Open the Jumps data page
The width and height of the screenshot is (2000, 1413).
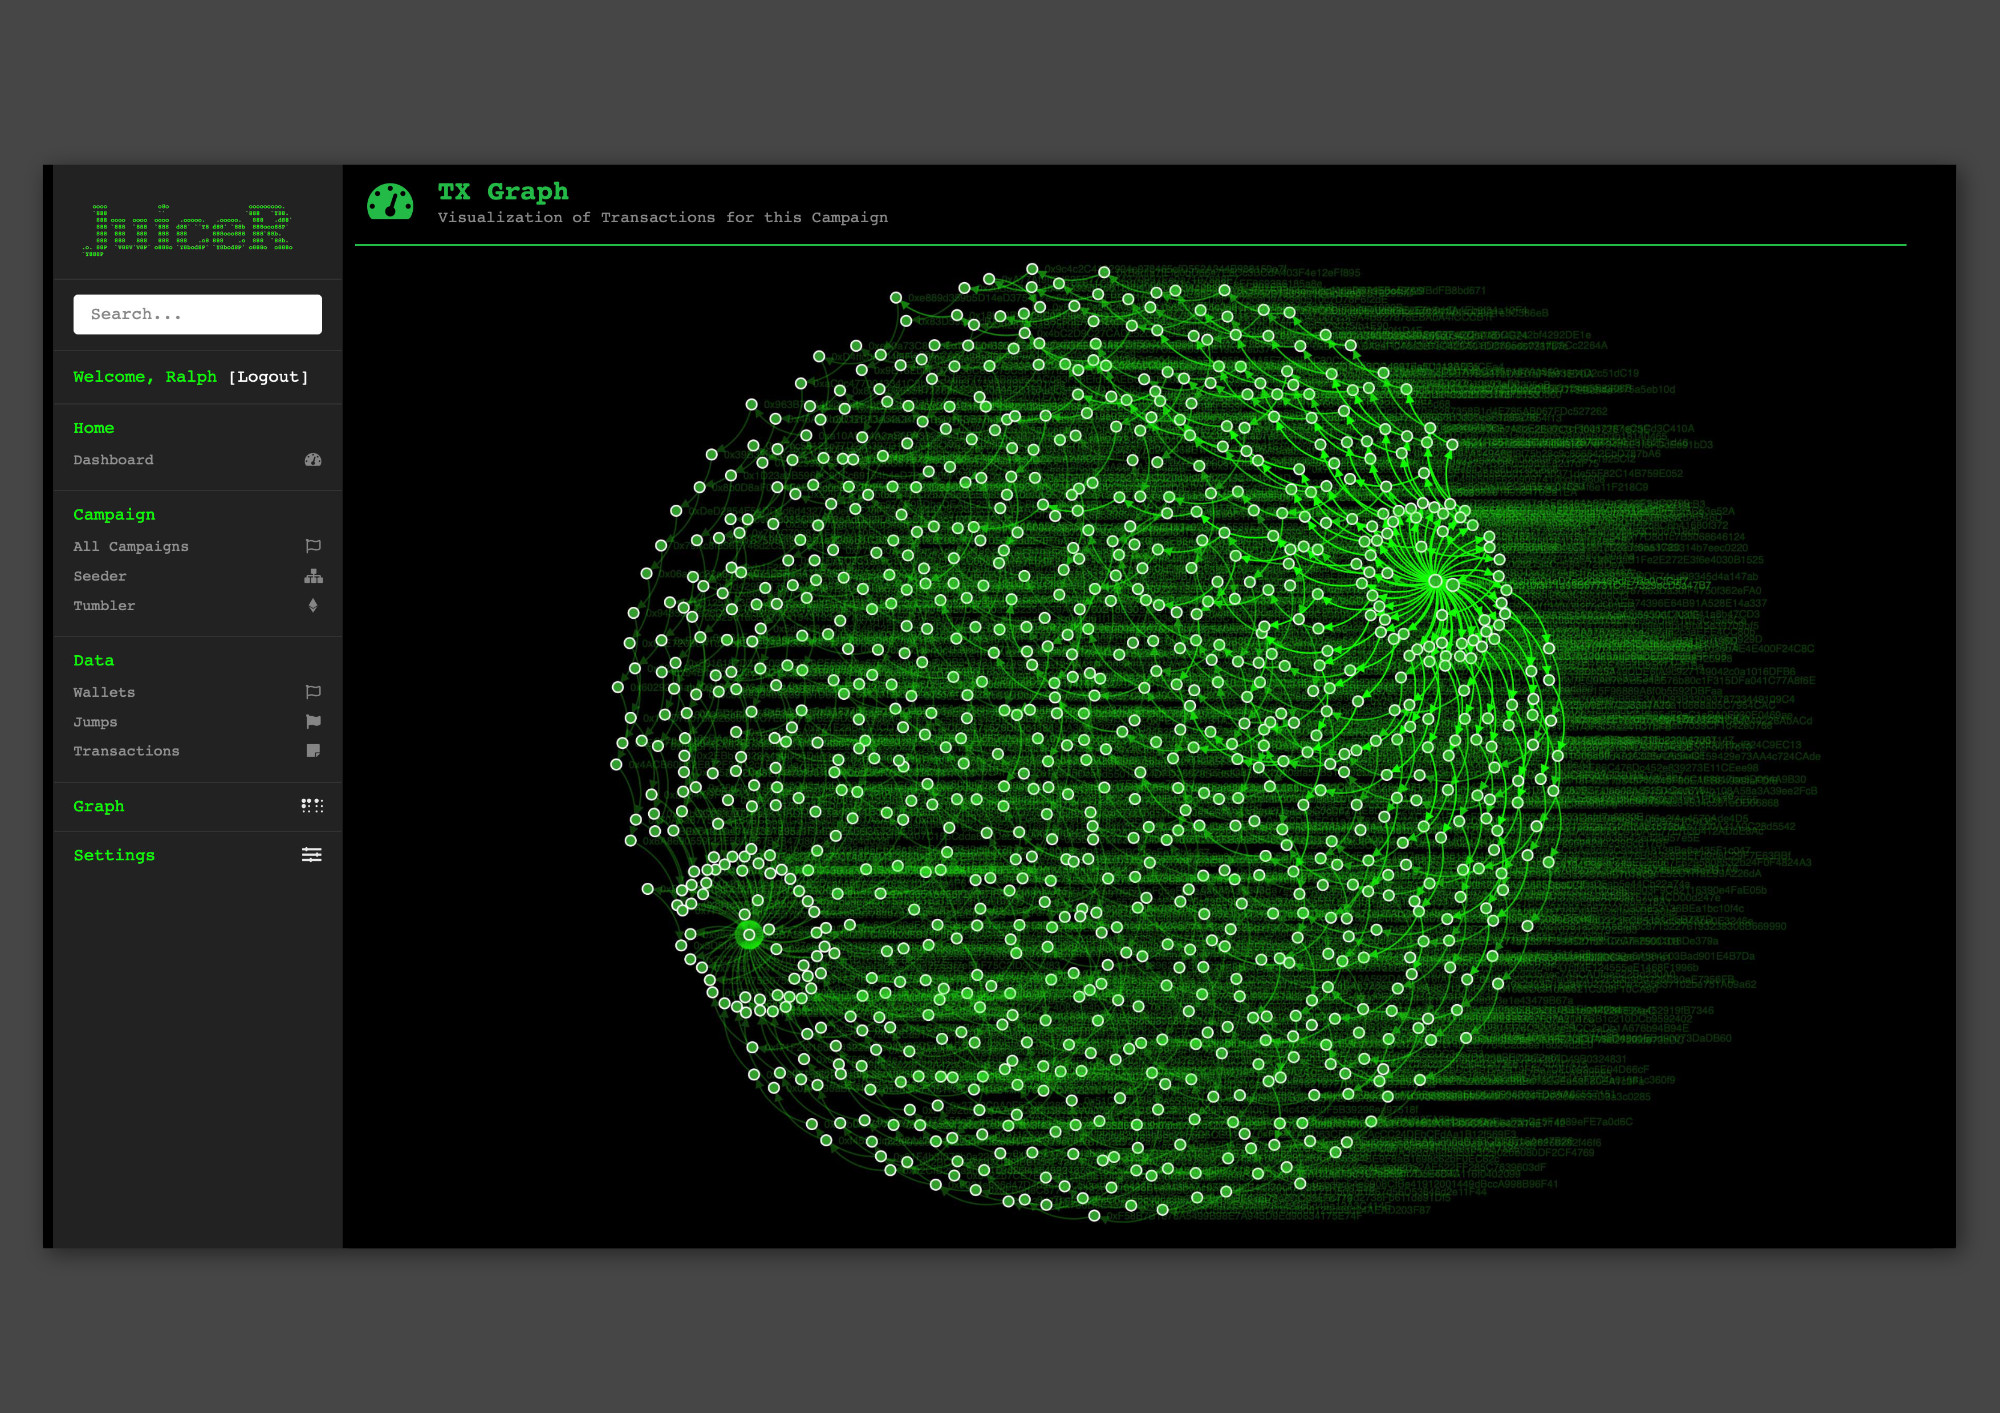(95, 722)
